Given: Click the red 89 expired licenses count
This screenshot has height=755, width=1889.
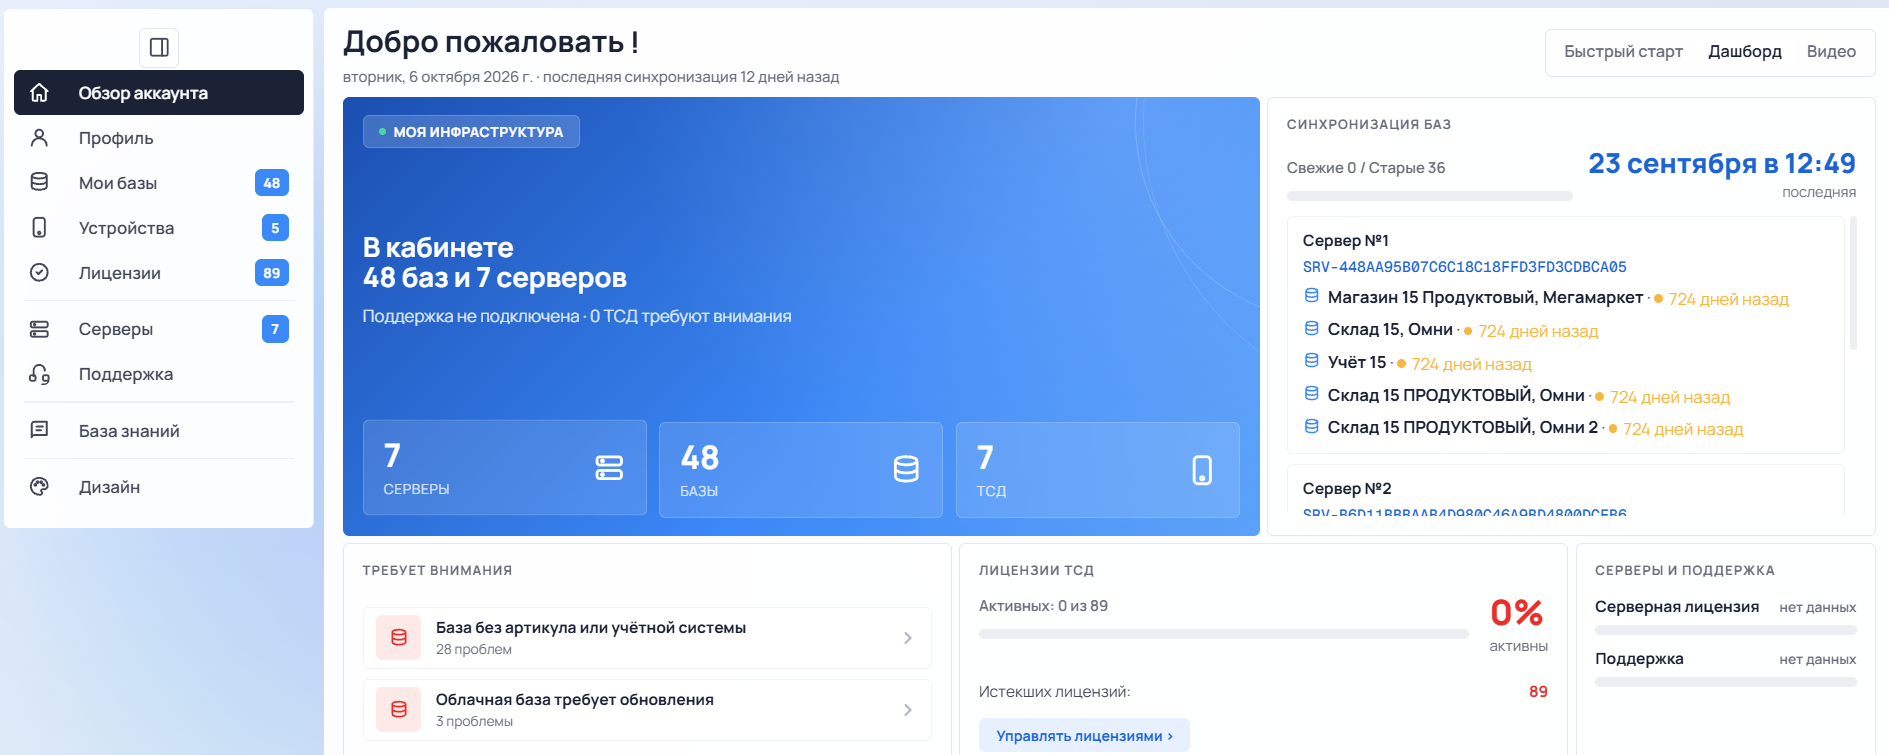Looking at the screenshot, I should coord(1538,692).
